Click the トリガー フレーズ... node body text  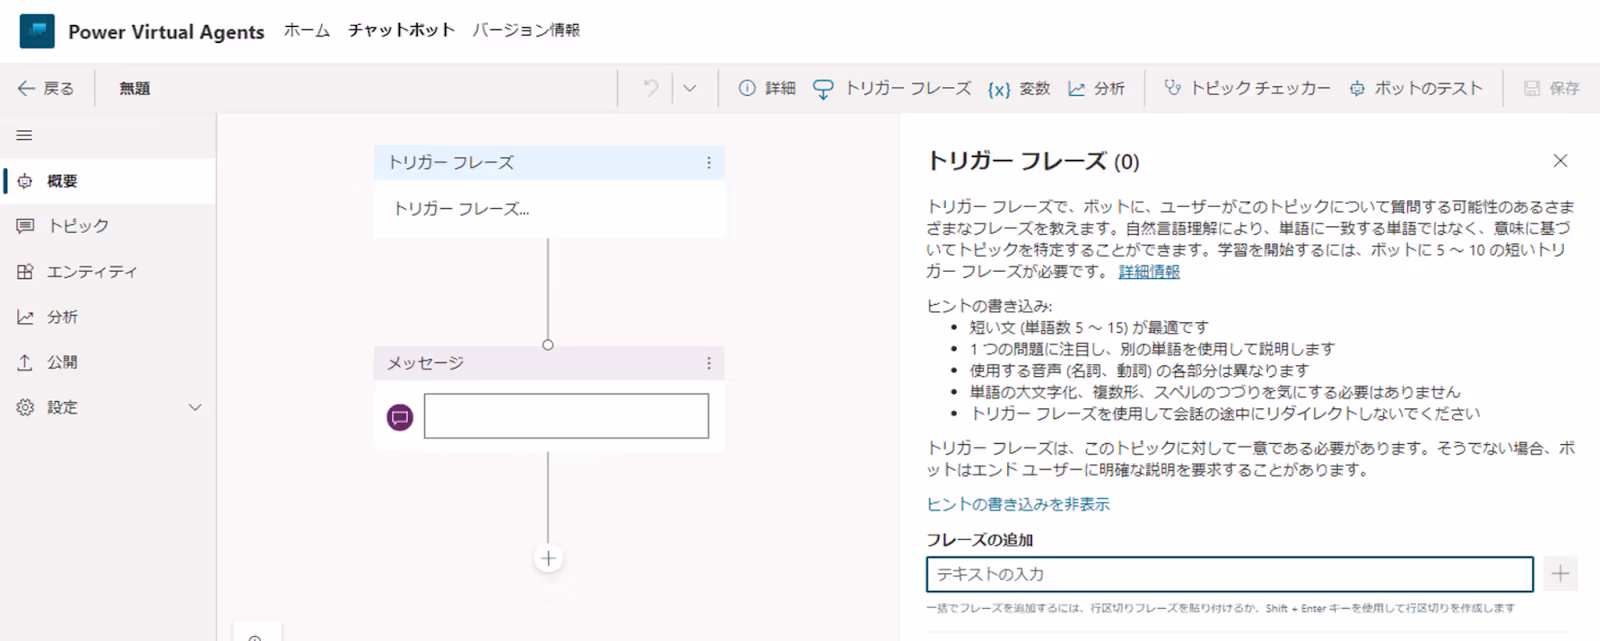(461, 209)
